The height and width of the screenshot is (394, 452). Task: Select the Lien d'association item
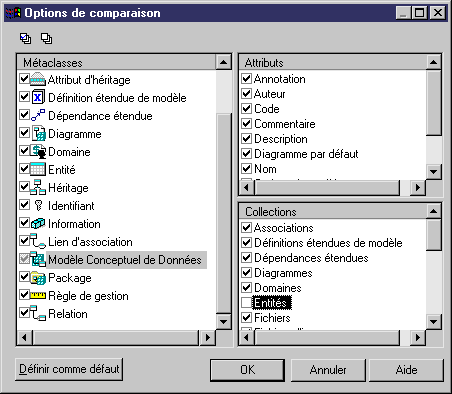point(90,242)
